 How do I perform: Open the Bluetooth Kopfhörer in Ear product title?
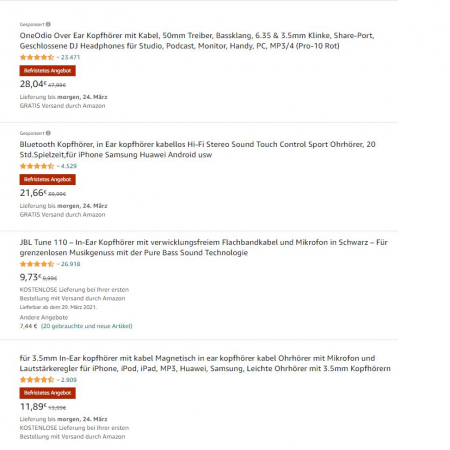(197, 149)
